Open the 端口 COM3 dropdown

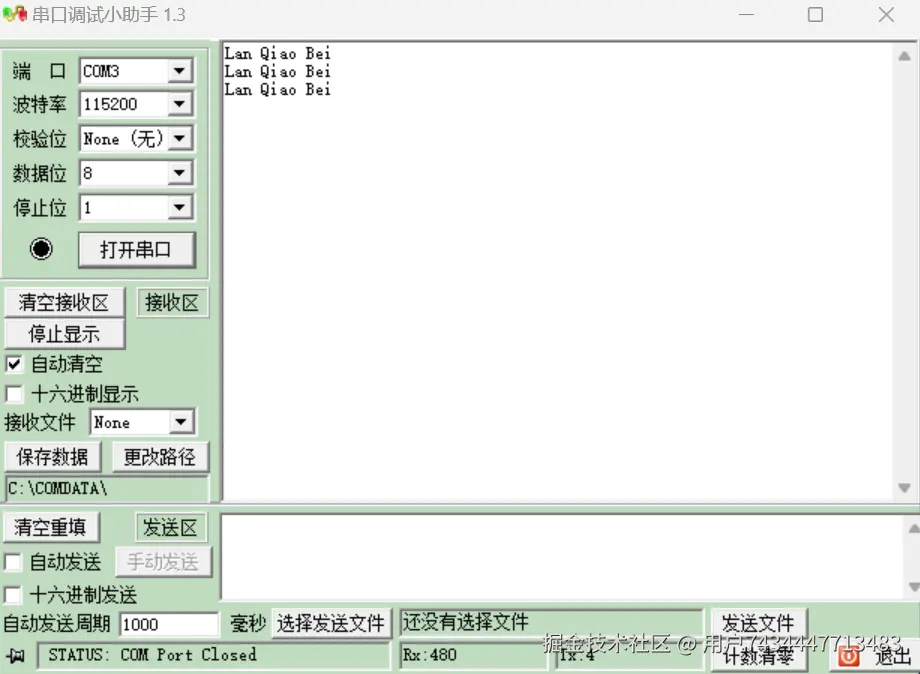180,71
